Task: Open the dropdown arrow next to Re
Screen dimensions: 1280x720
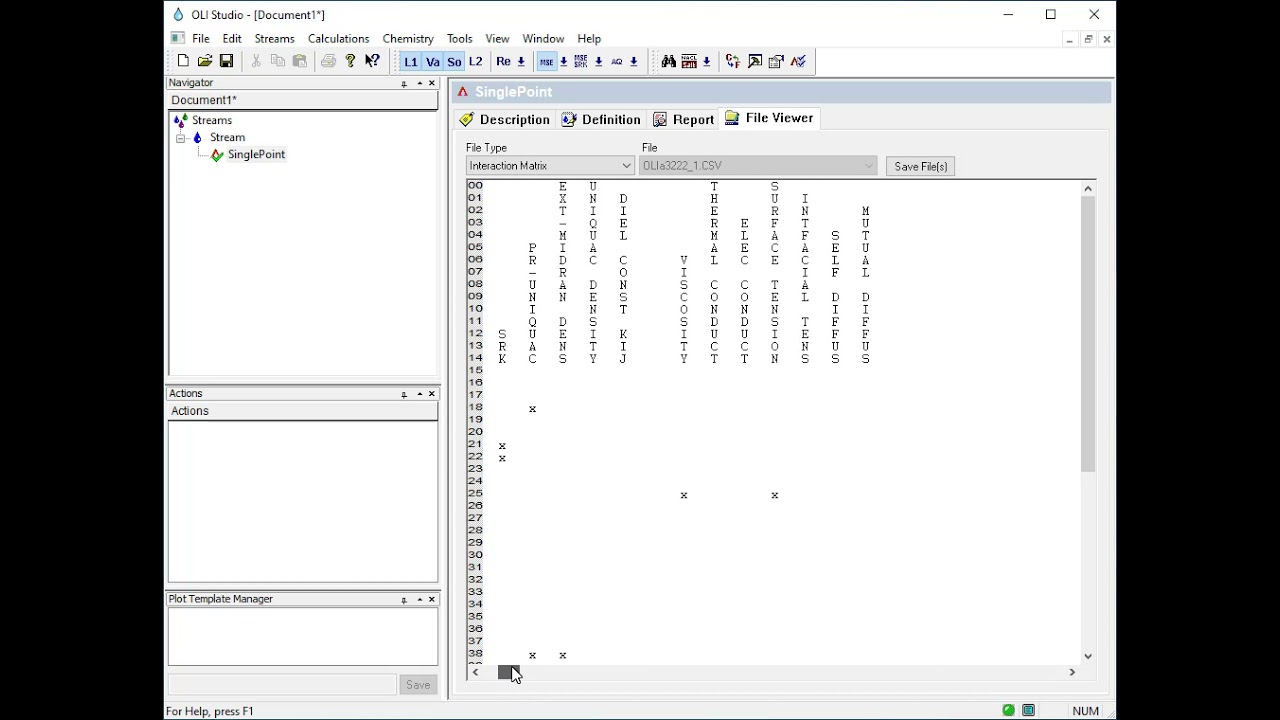Action: (x=521, y=62)
